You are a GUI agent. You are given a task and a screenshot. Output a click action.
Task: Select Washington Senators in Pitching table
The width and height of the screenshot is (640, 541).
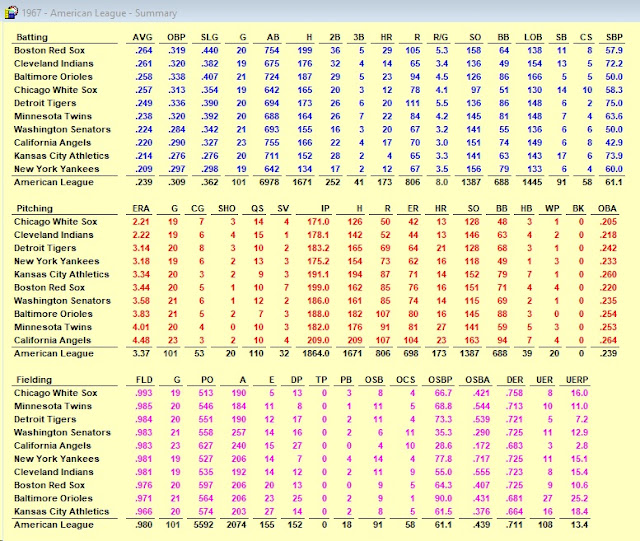(62, 301)
